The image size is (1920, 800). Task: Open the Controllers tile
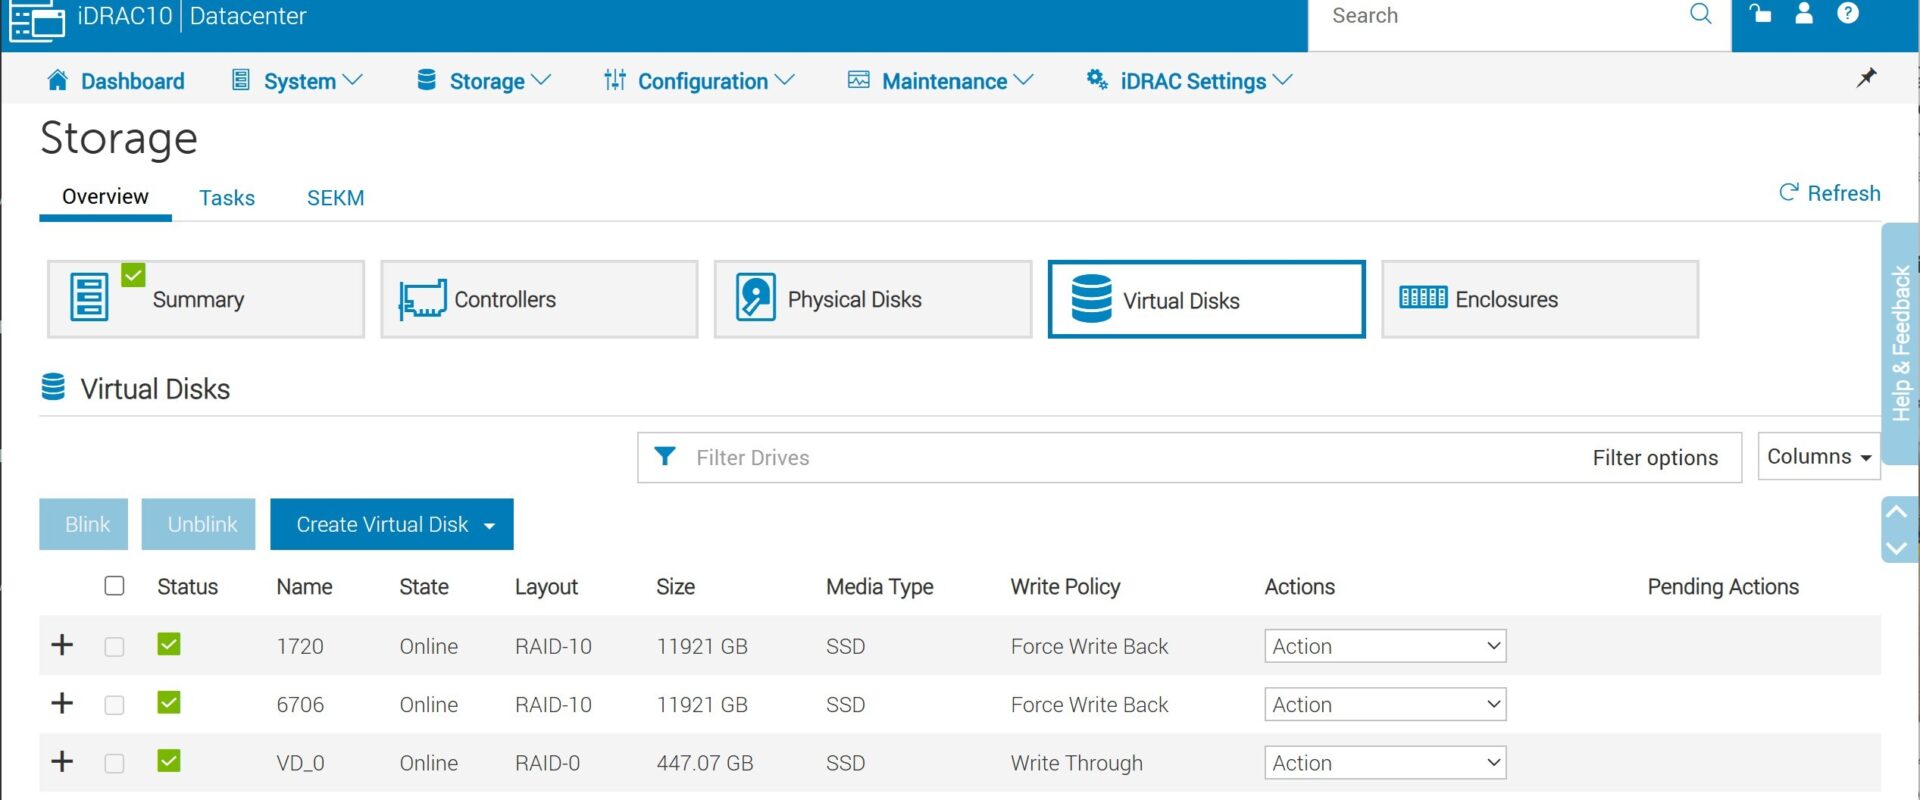coord(539,299)
